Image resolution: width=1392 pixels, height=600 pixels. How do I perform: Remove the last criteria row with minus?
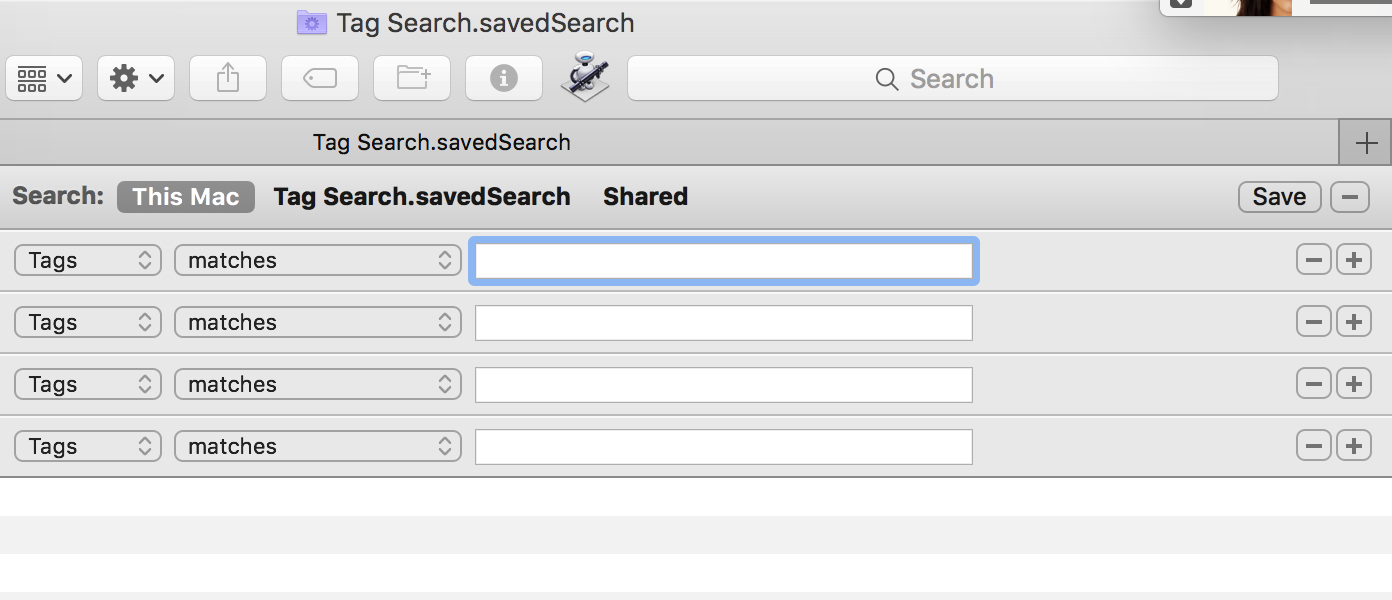point(1313,446)
